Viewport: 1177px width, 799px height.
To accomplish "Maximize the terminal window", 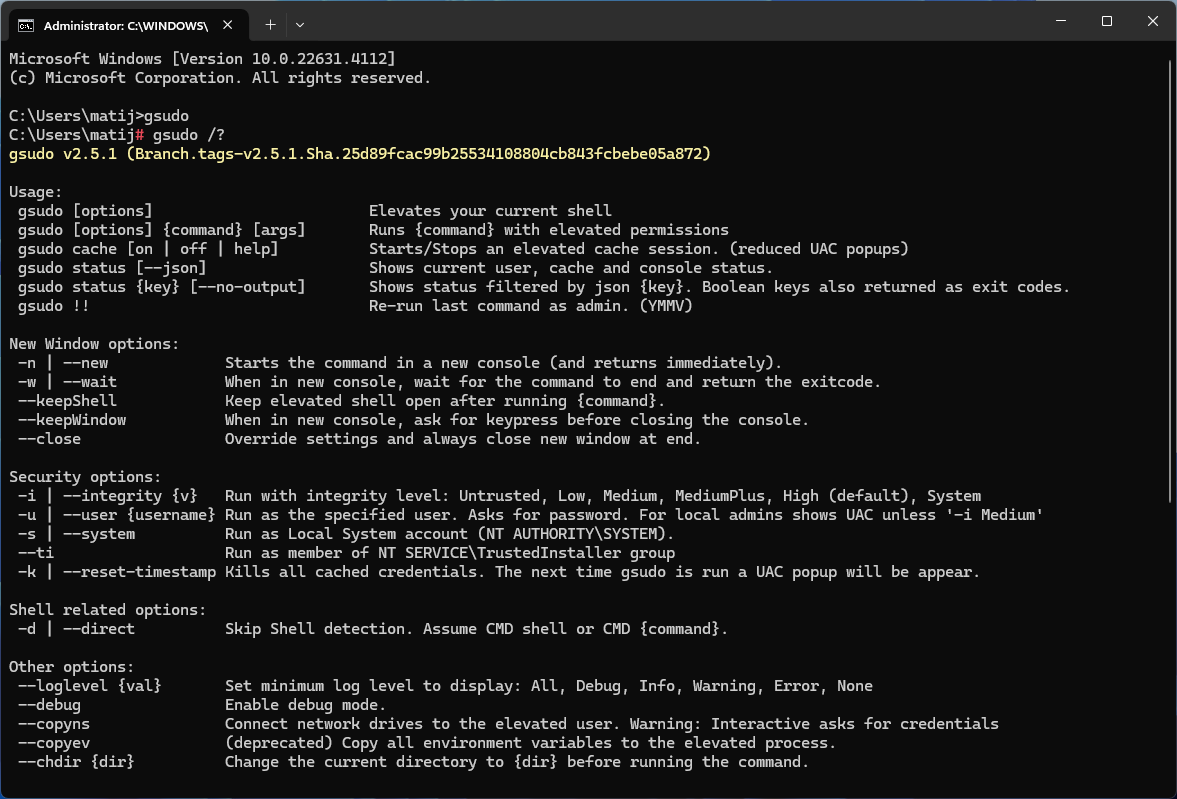I will pos(1106,21).
